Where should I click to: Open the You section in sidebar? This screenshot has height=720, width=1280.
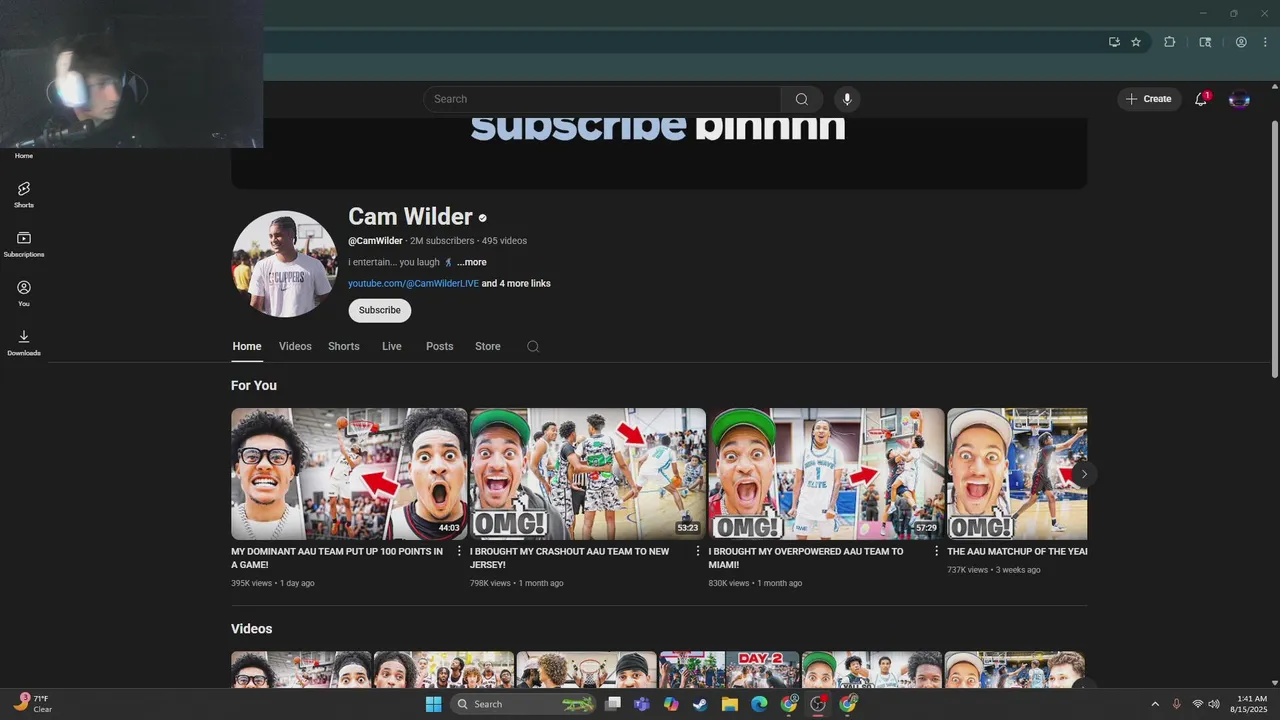click(x=24, y=293)
